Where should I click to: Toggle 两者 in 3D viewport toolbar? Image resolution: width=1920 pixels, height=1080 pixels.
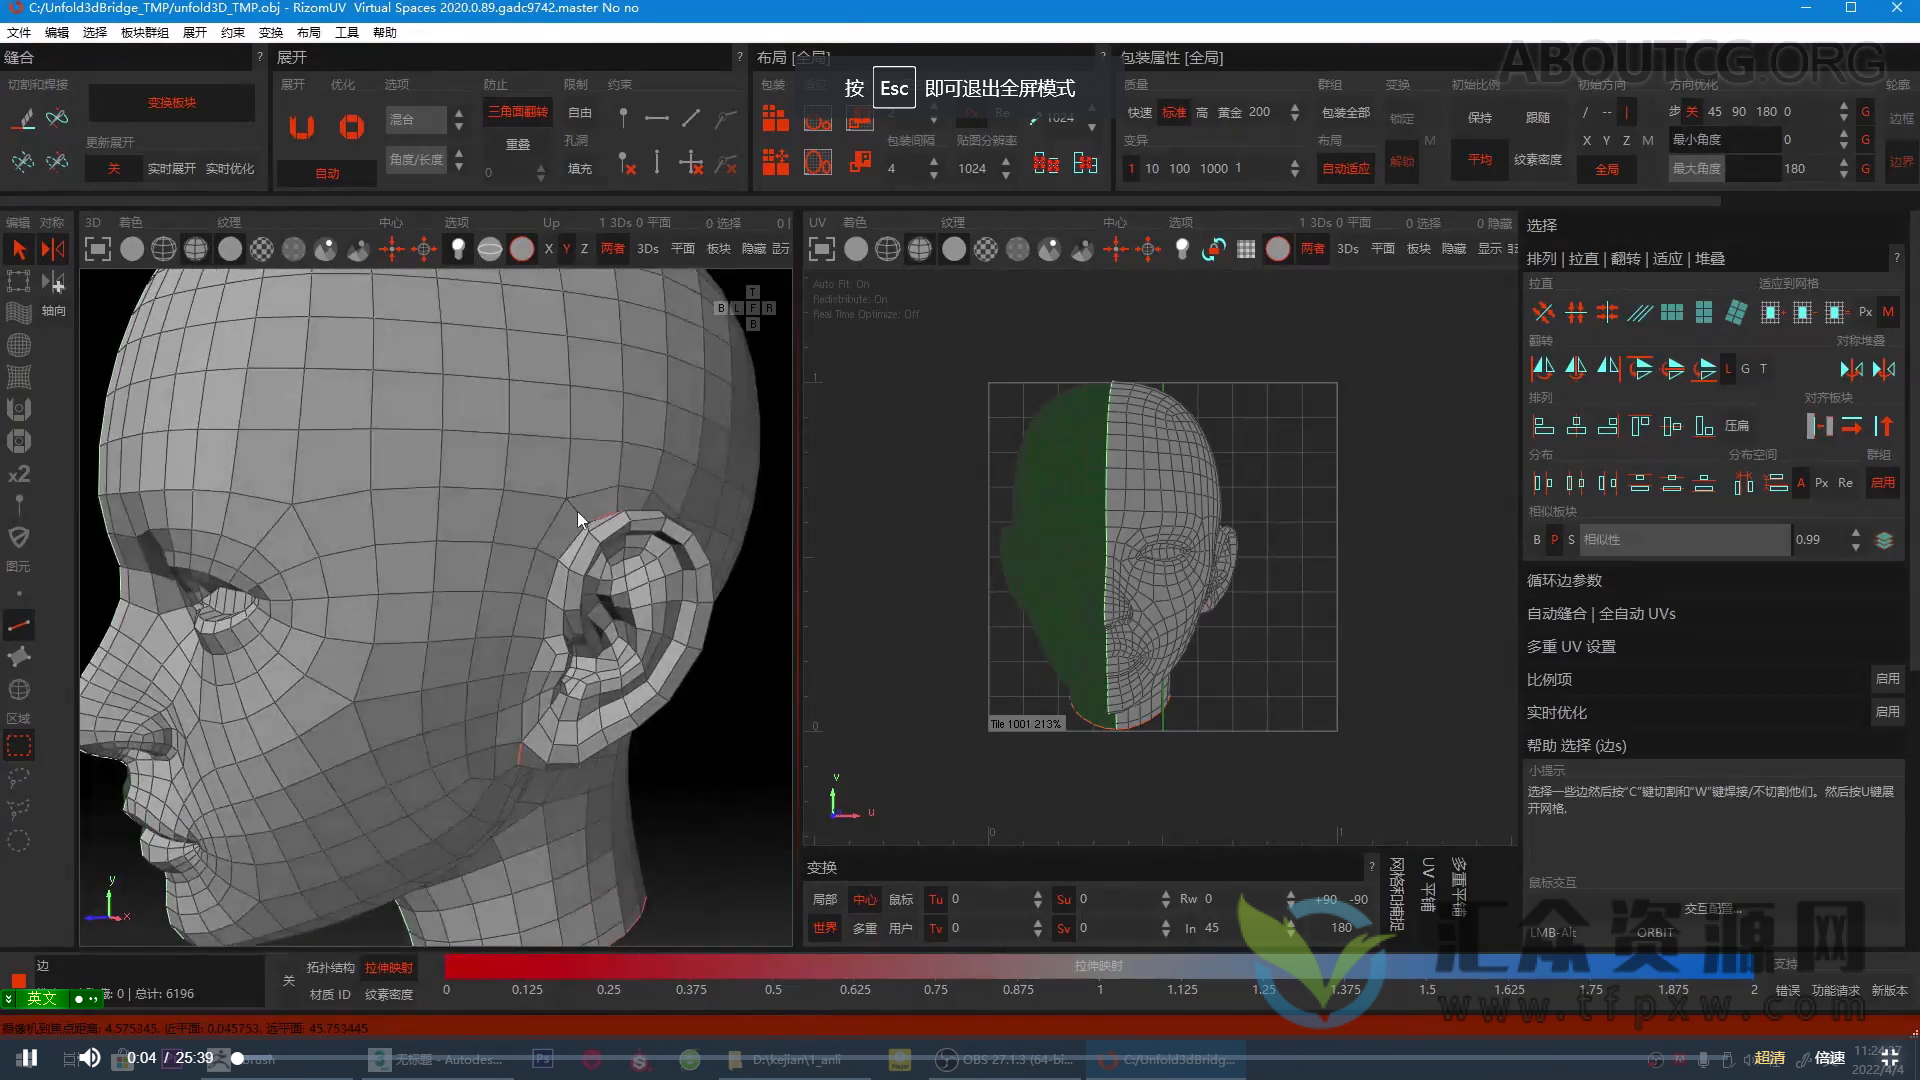pos(613,249)
